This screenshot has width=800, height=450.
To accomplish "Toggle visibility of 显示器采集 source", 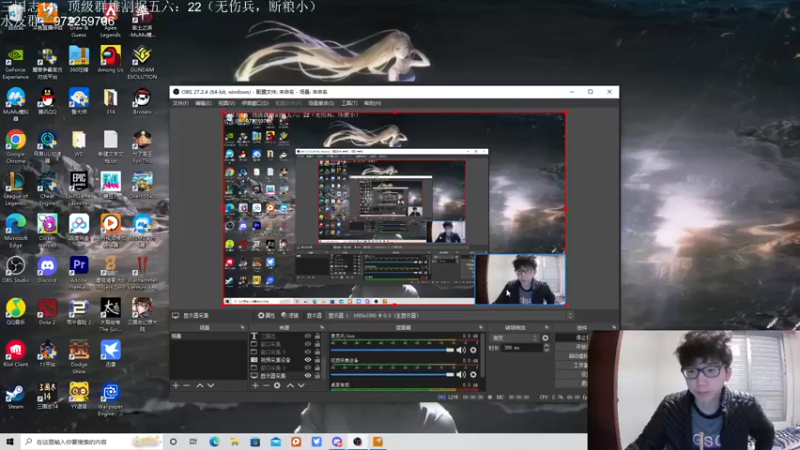I will click(x=308, y=376).
